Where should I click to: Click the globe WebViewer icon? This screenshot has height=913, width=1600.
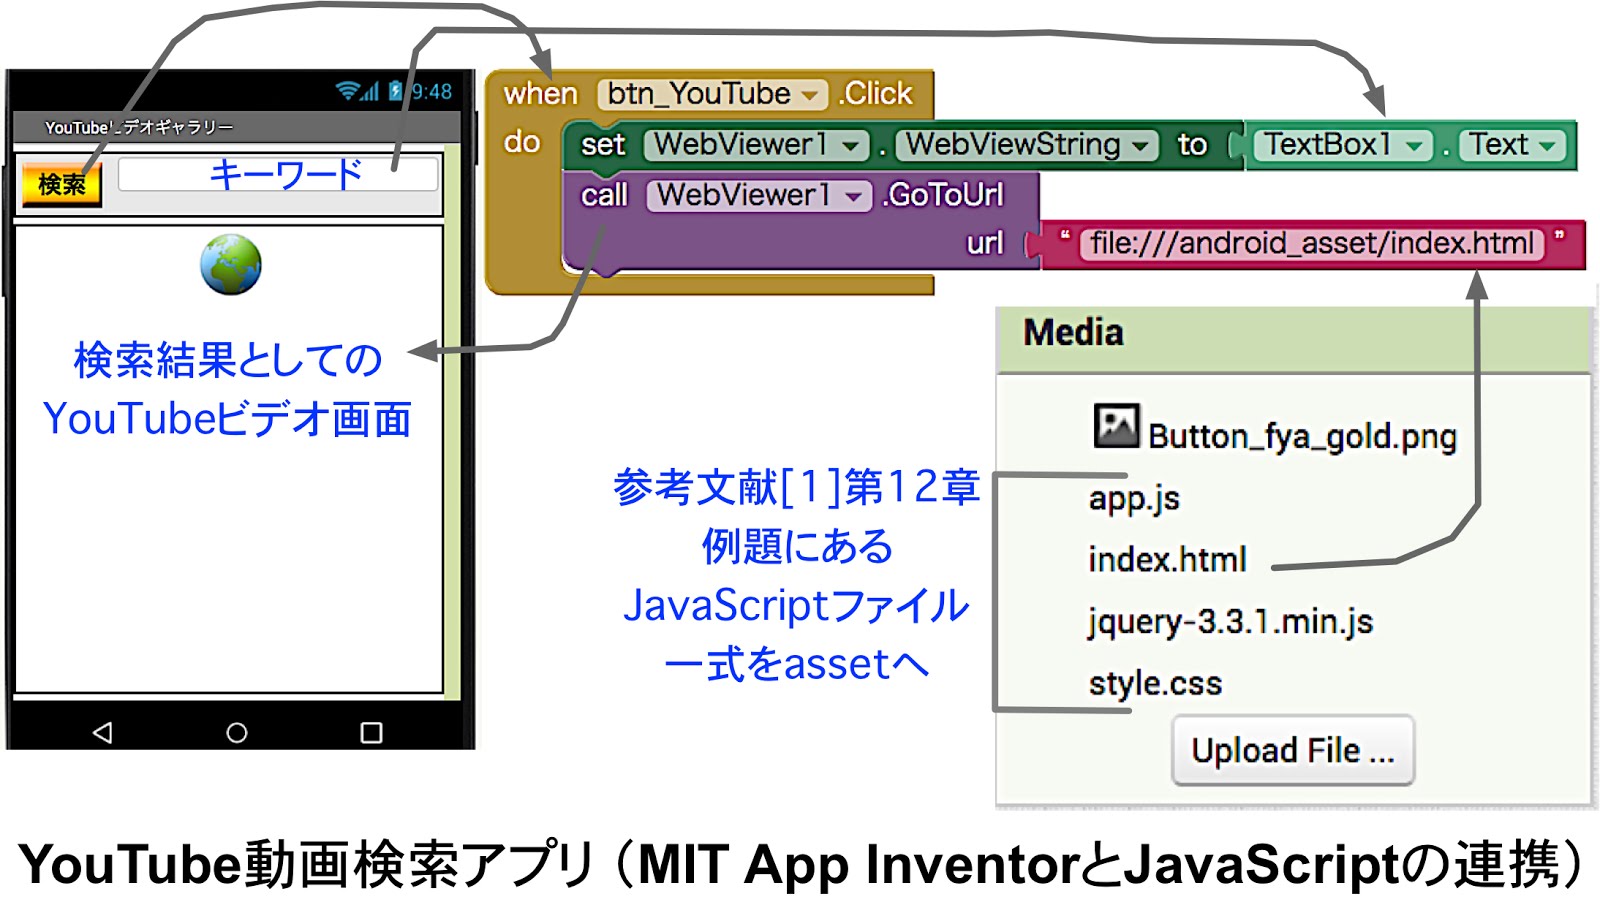(230, 265)
